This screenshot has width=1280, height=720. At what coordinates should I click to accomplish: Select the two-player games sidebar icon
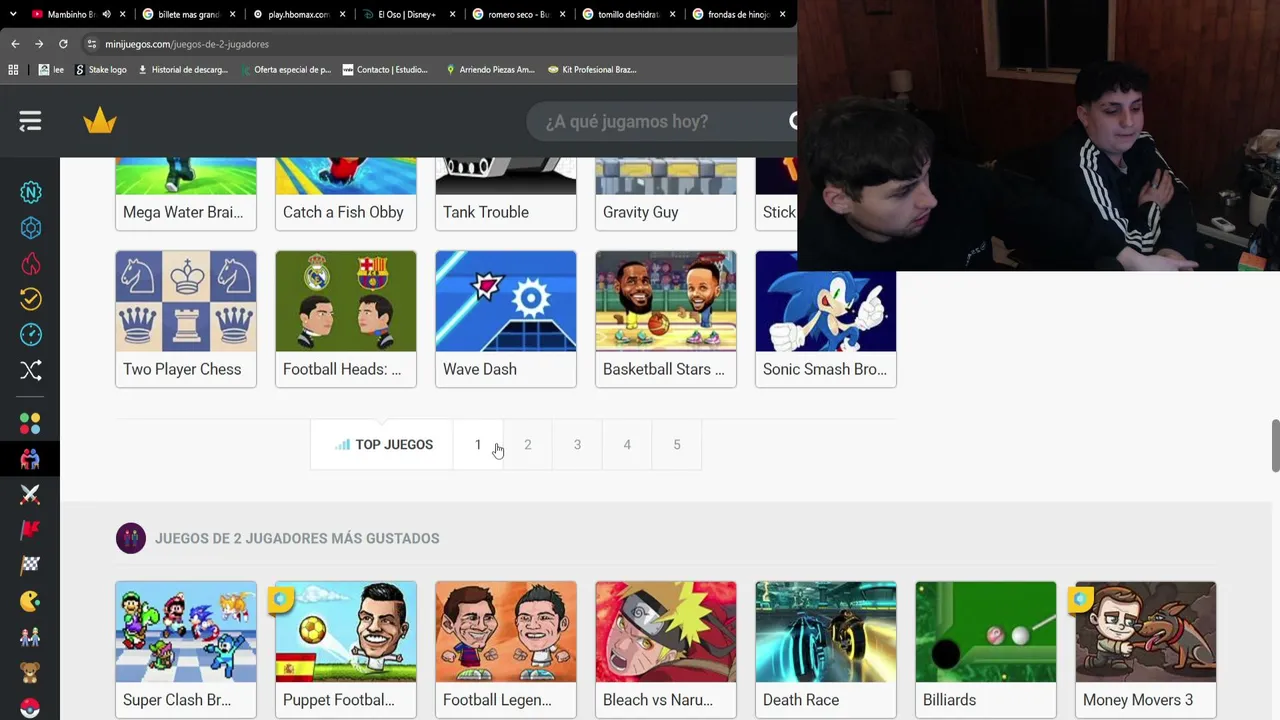coord(30,459)
